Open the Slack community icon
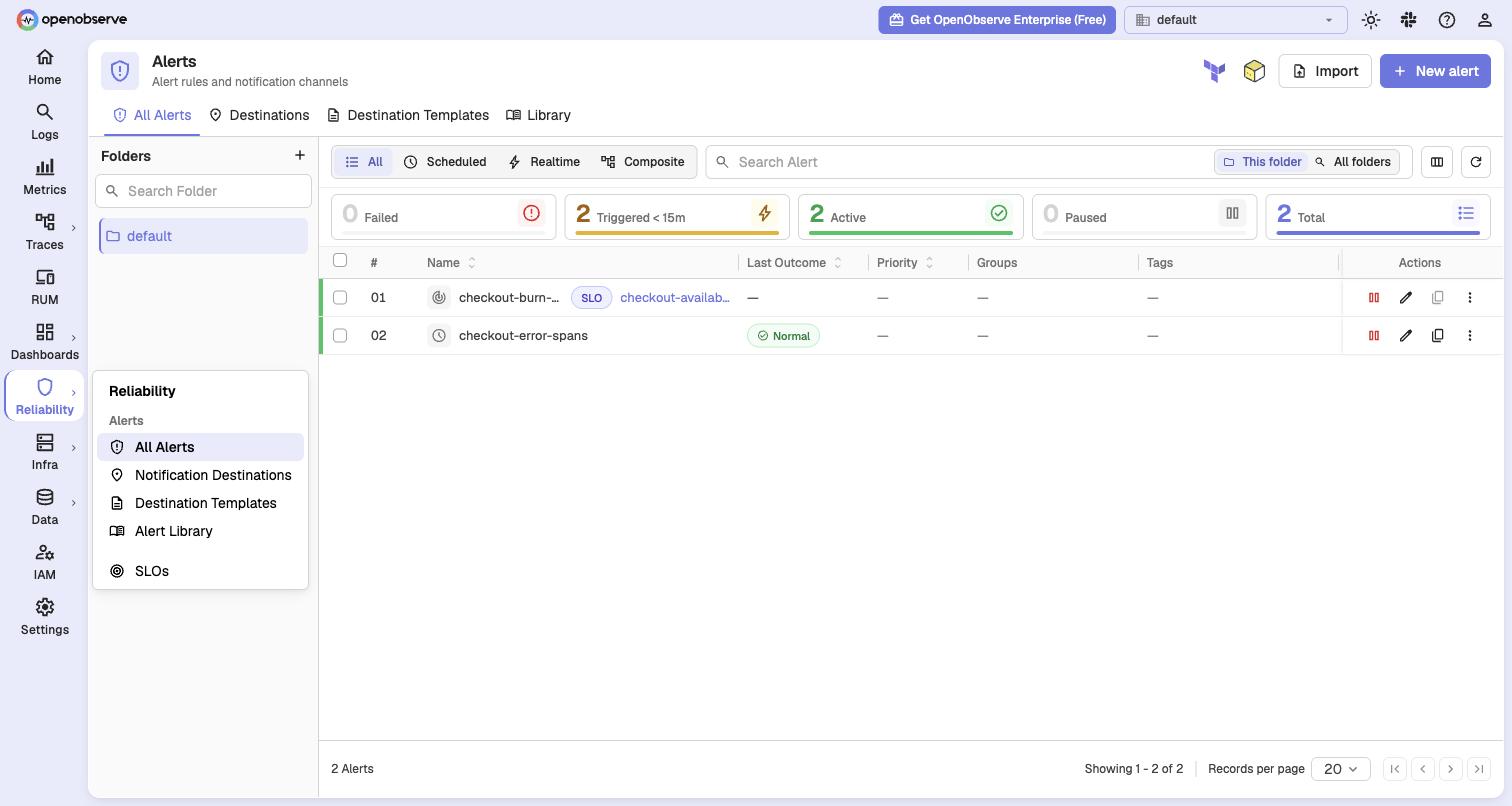 [x=1408, y=20]
